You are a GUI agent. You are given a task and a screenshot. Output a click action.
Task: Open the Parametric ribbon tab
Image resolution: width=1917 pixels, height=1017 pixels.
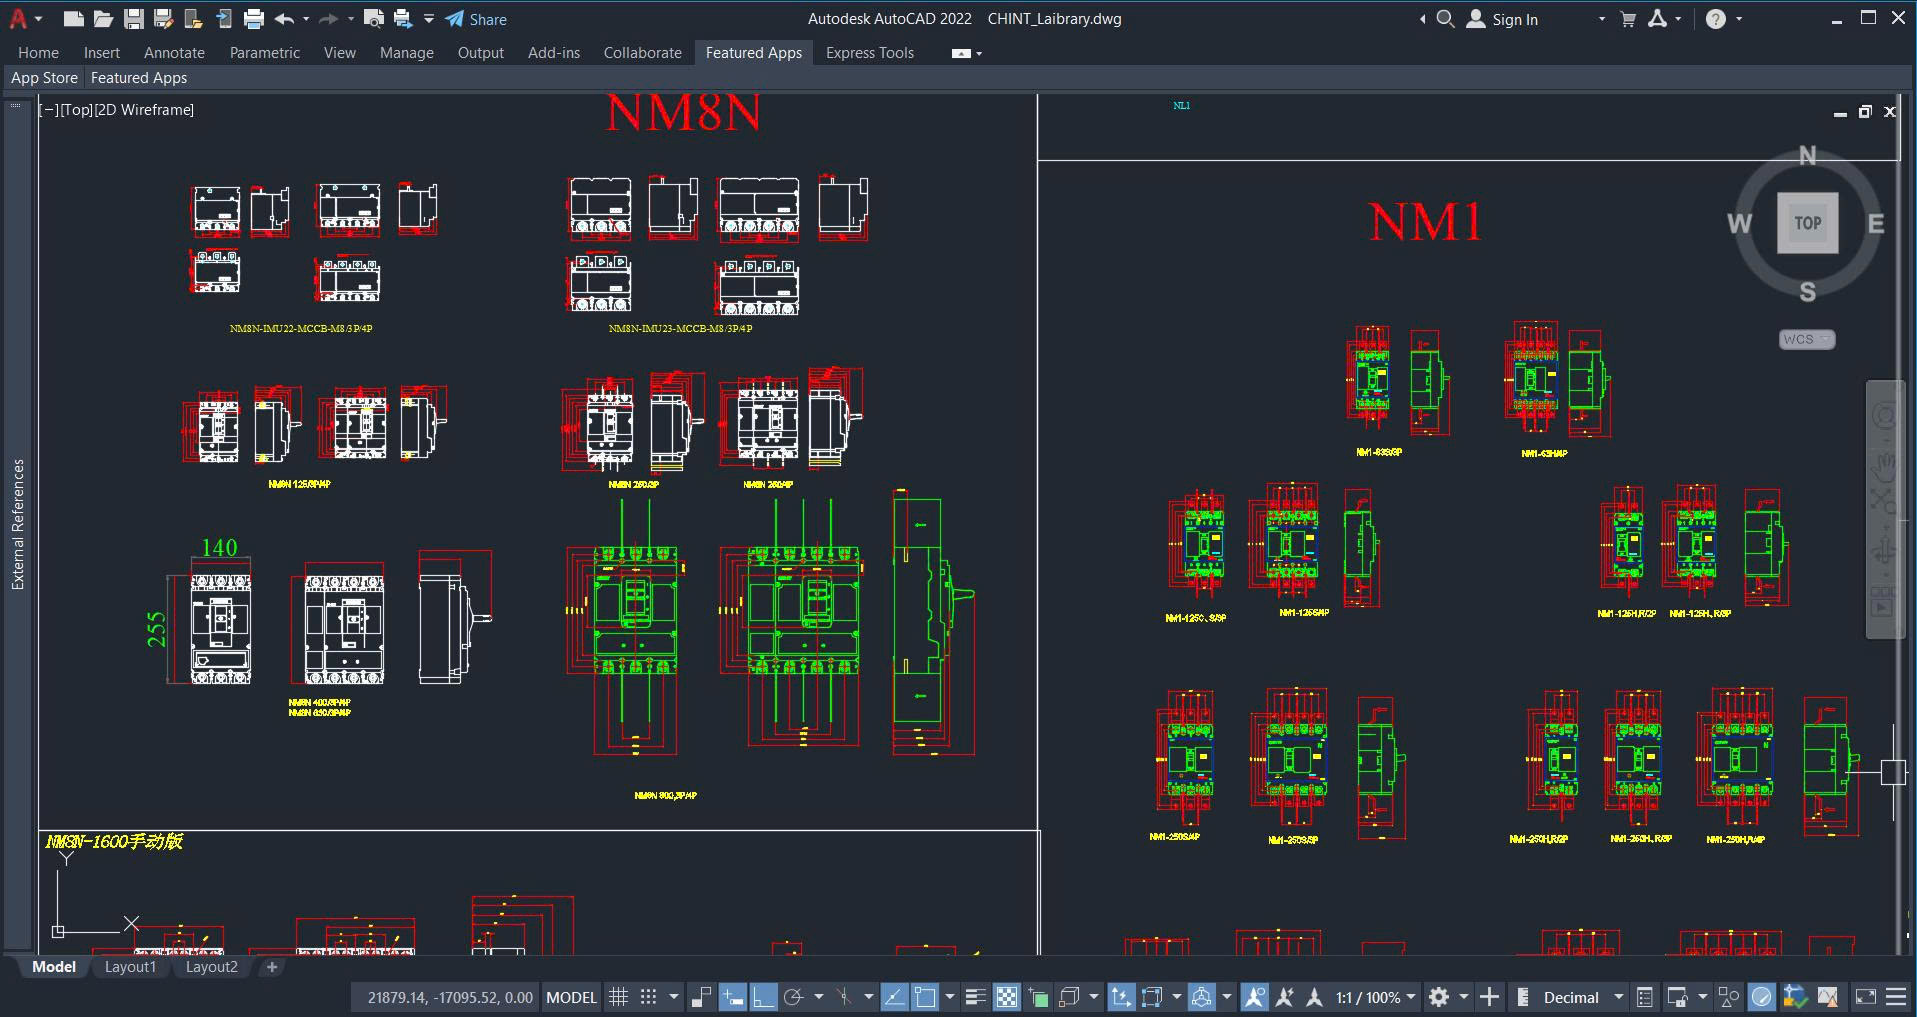265,53
